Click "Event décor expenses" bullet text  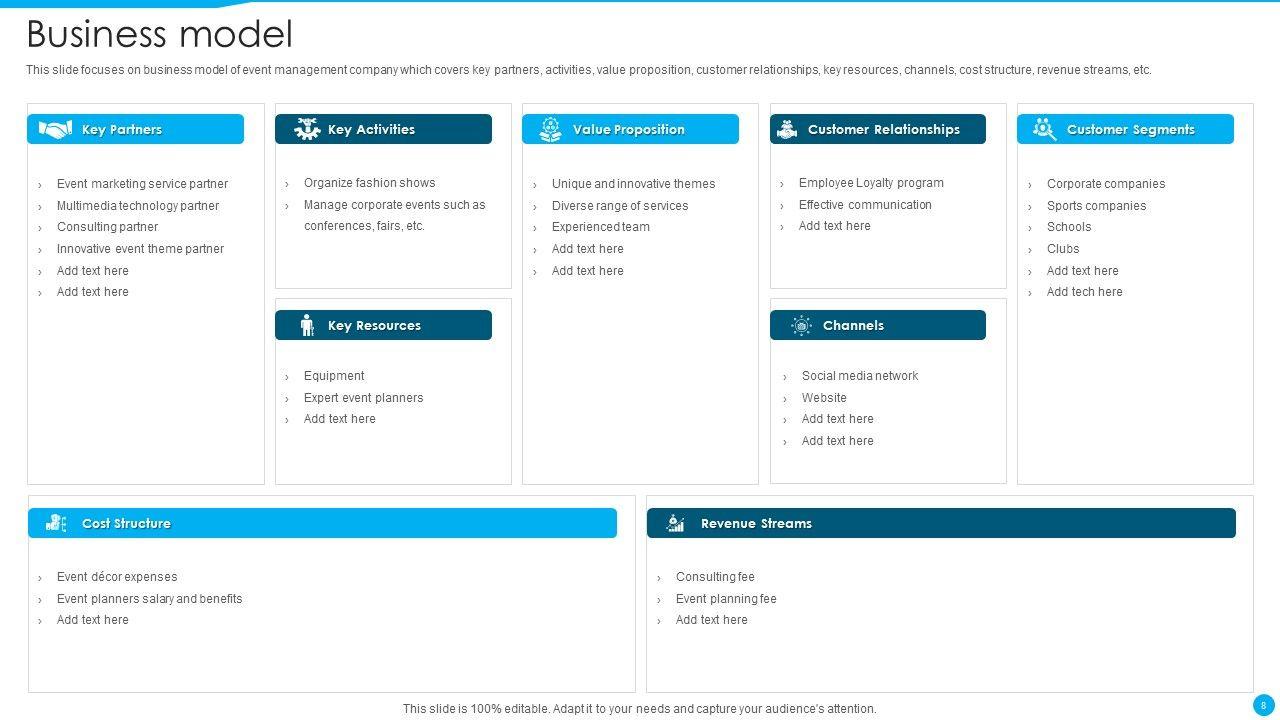(x=117, y=577)
